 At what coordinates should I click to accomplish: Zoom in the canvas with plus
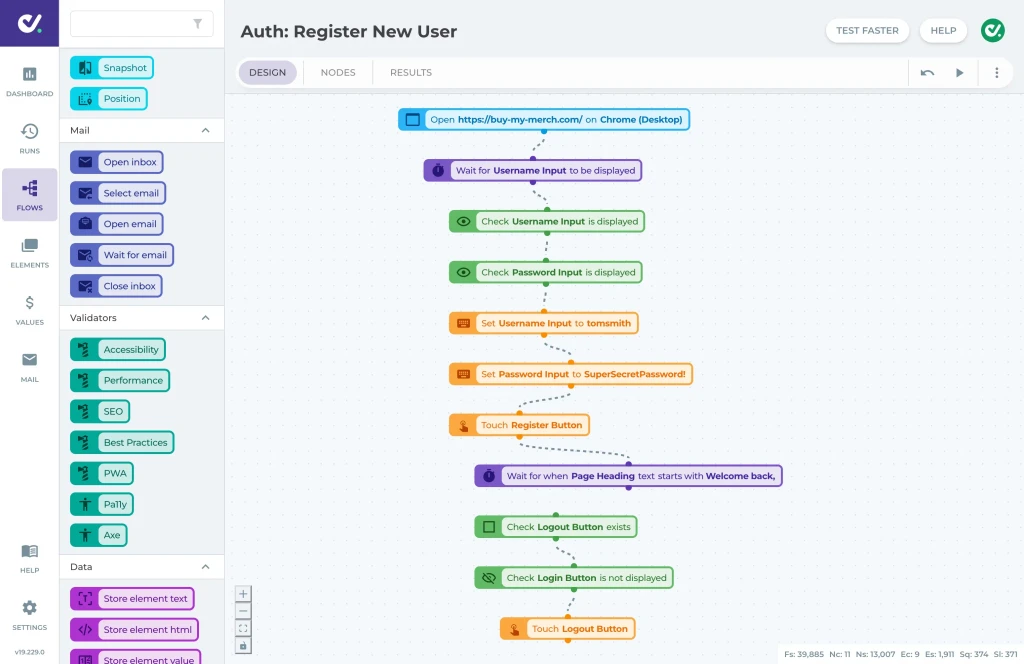coord(243,593)
